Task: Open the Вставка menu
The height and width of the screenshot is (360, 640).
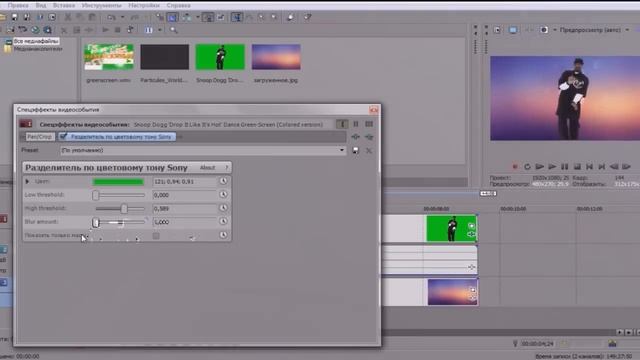Action: tap(64, 5)
